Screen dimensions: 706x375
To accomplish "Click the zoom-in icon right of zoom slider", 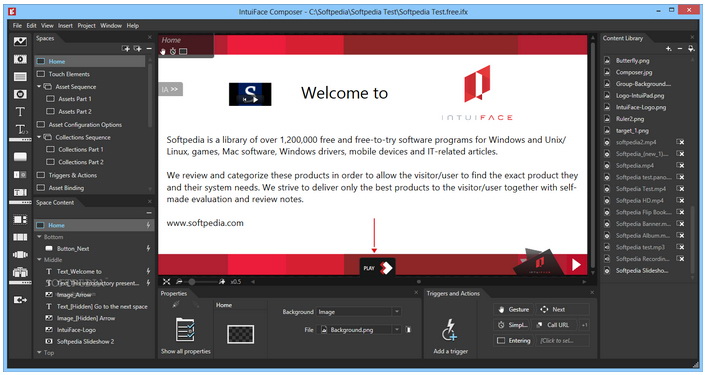I will pos(222,282).
